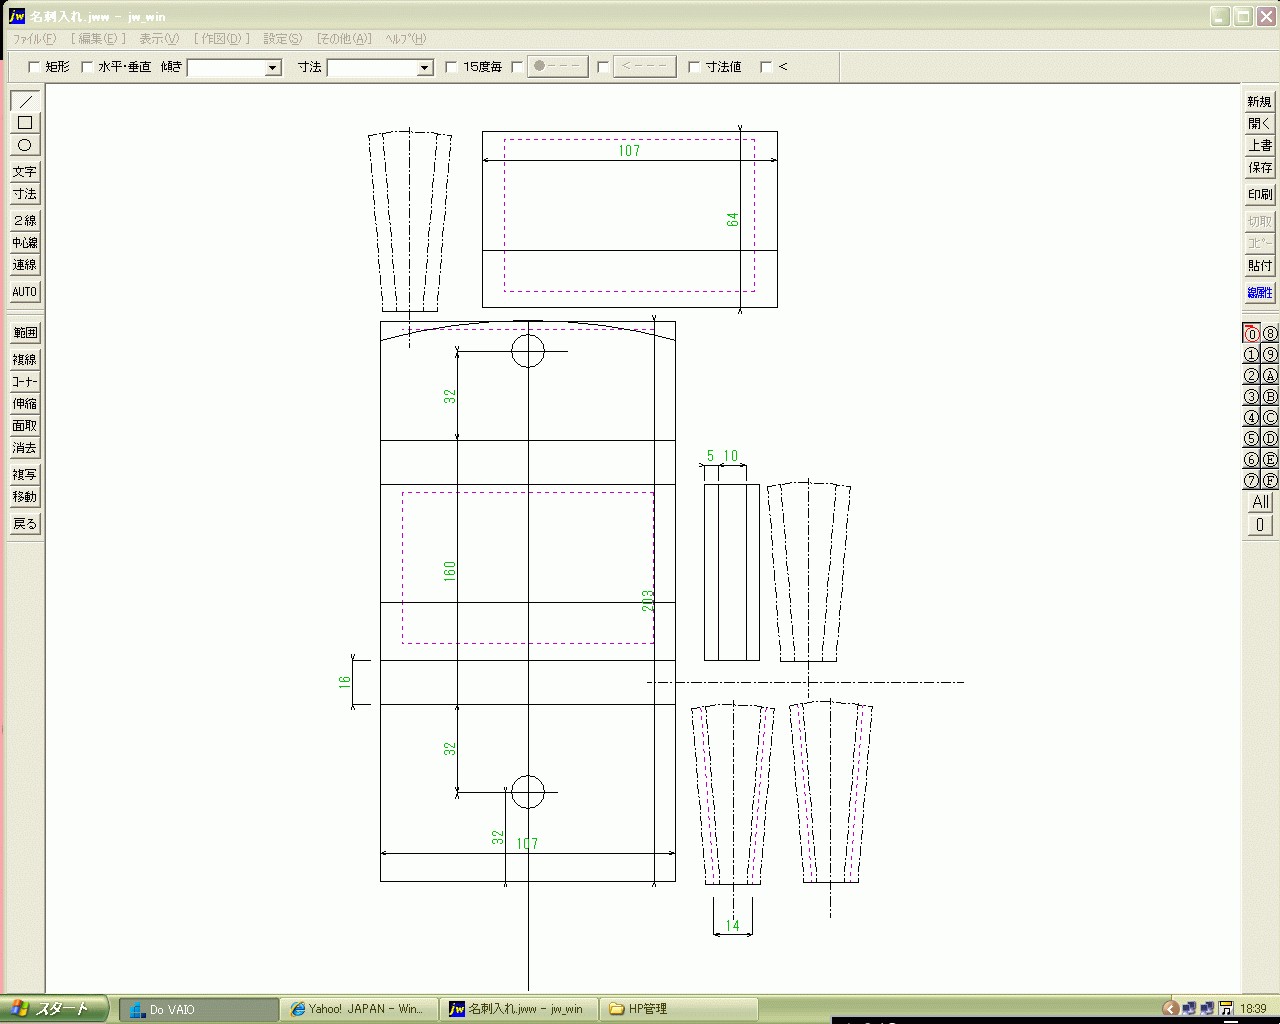Viewport: 1280px width, 1024px height.
Task: Open the 設定(S) menu
Action: 282,39
